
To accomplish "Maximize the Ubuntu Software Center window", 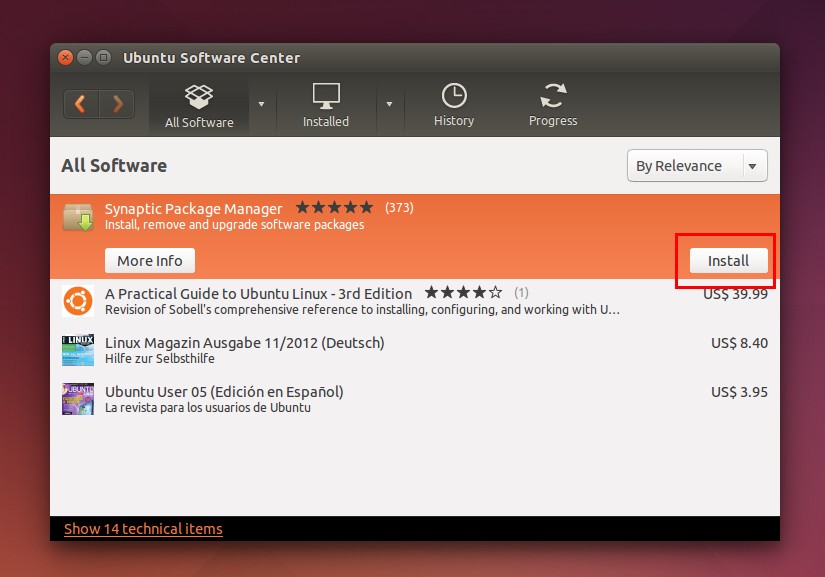I will 104,57.
